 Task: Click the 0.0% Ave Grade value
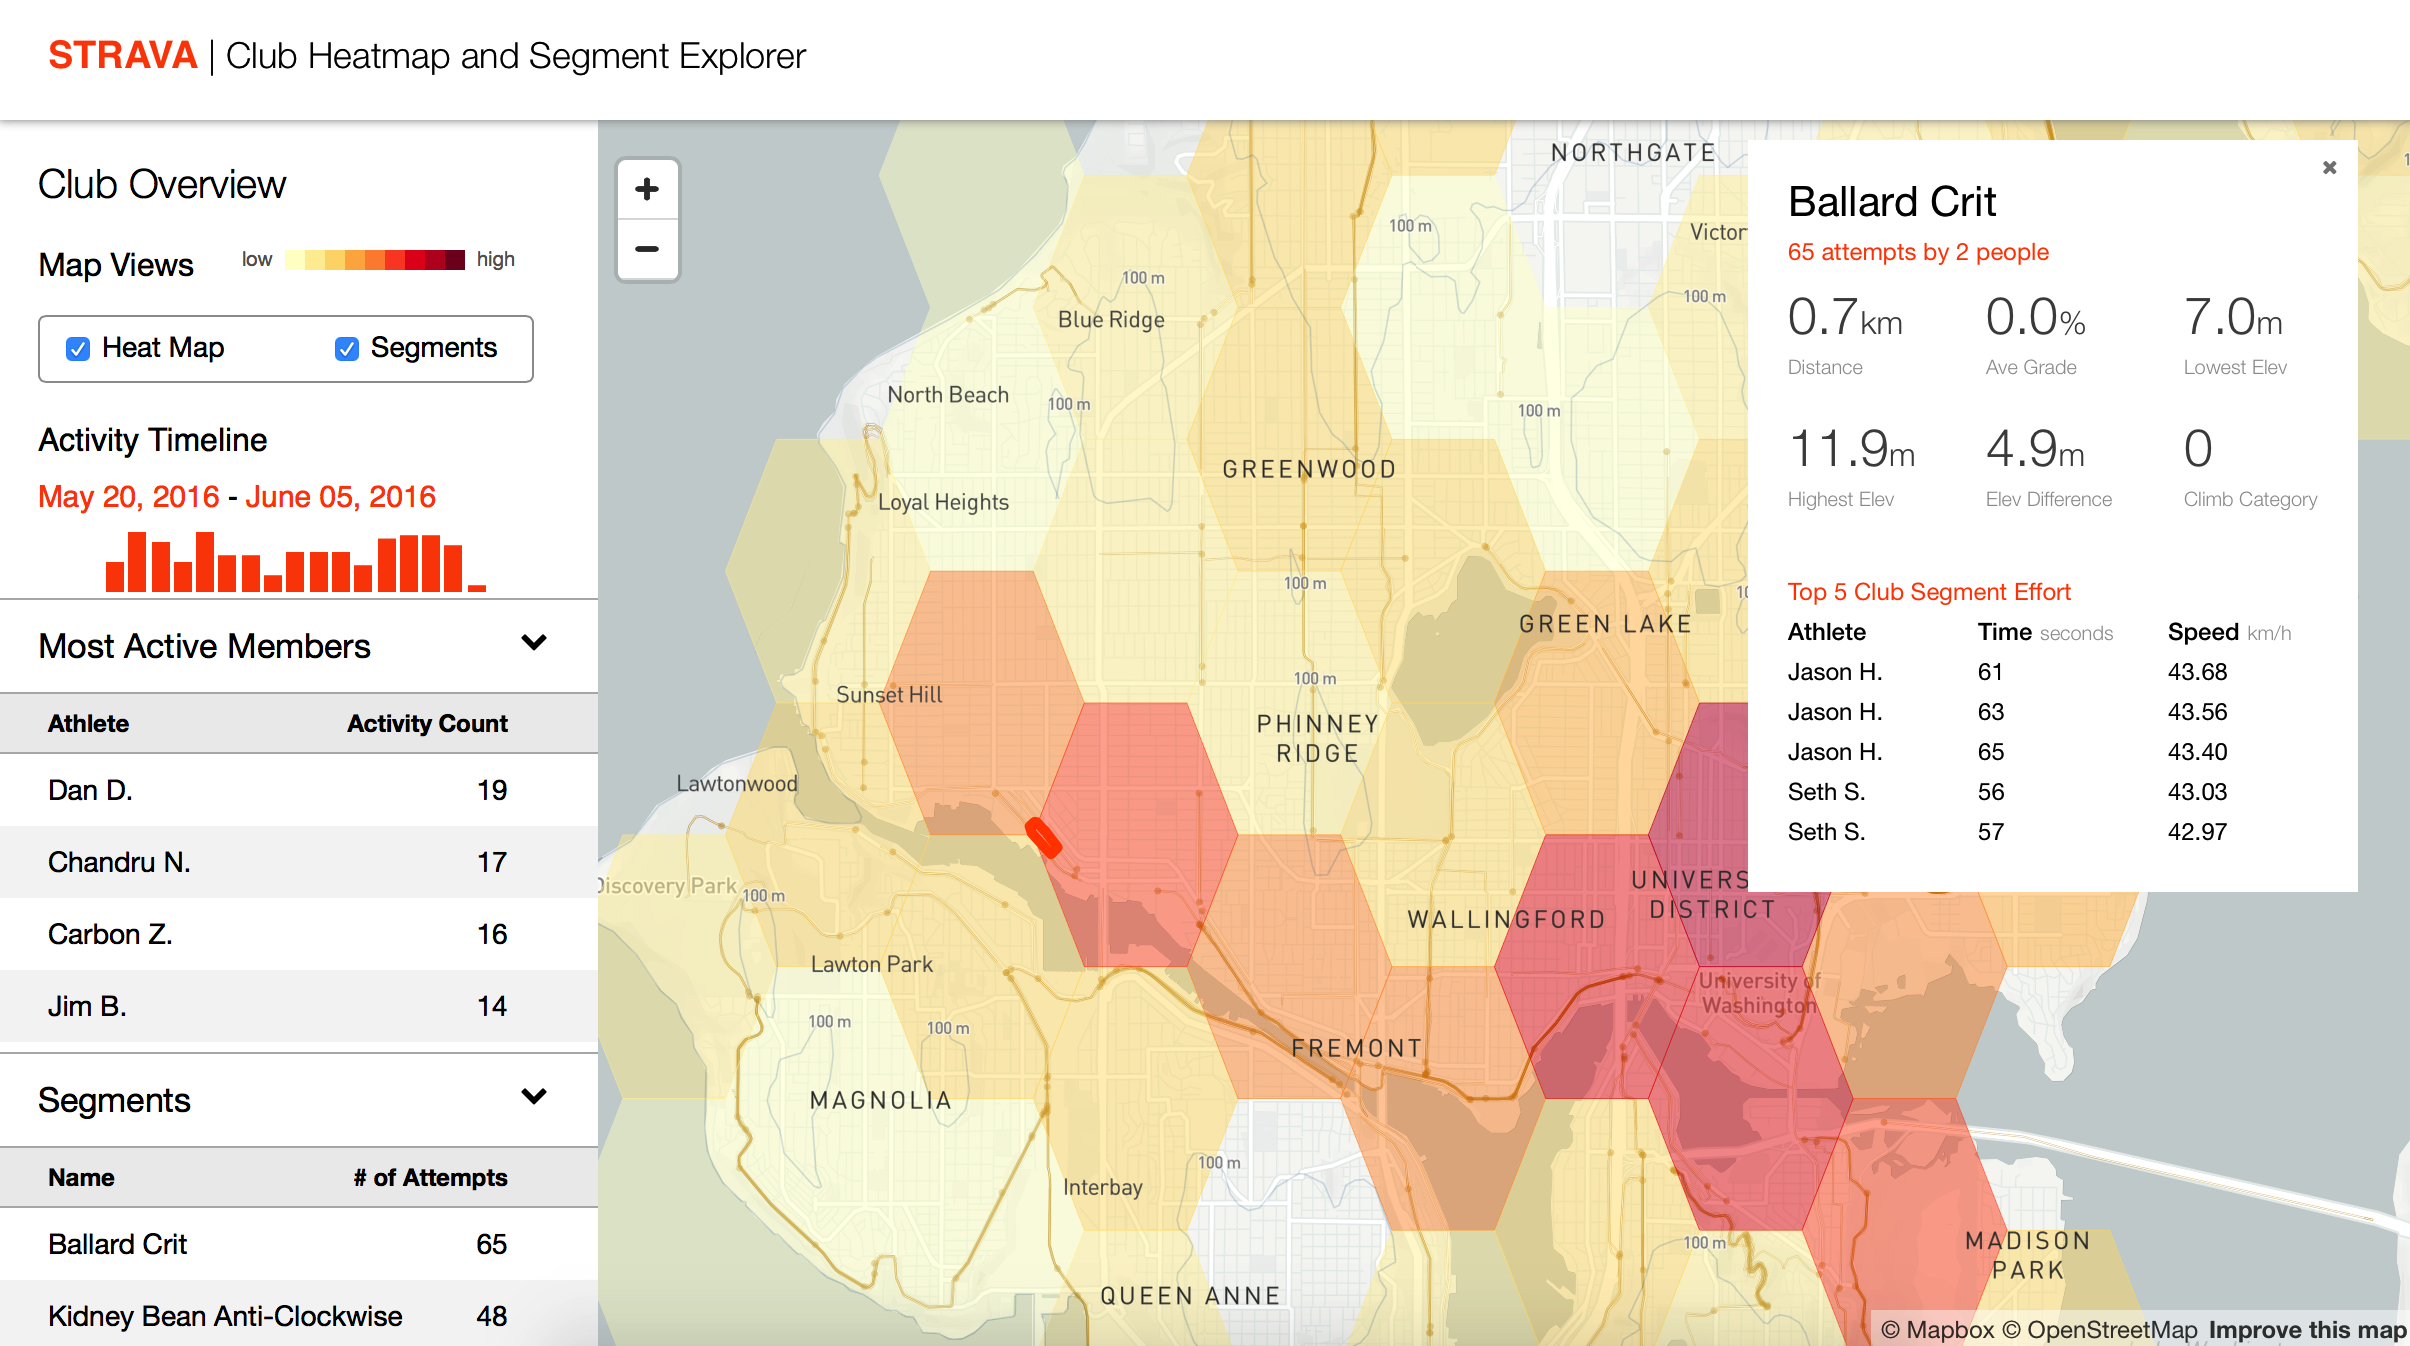click(x=2035, y=318)
